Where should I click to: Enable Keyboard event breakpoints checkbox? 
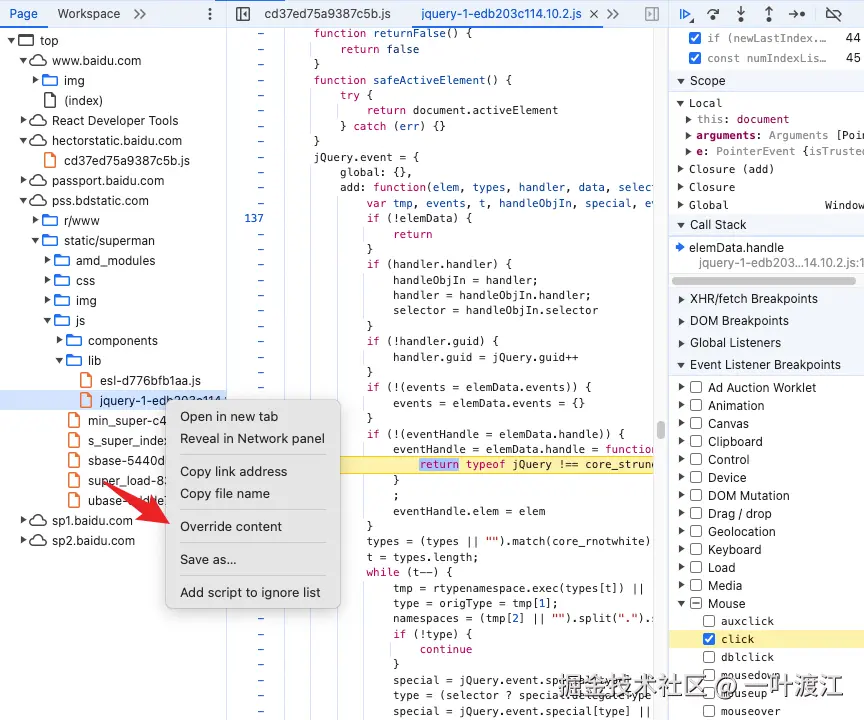696,549
